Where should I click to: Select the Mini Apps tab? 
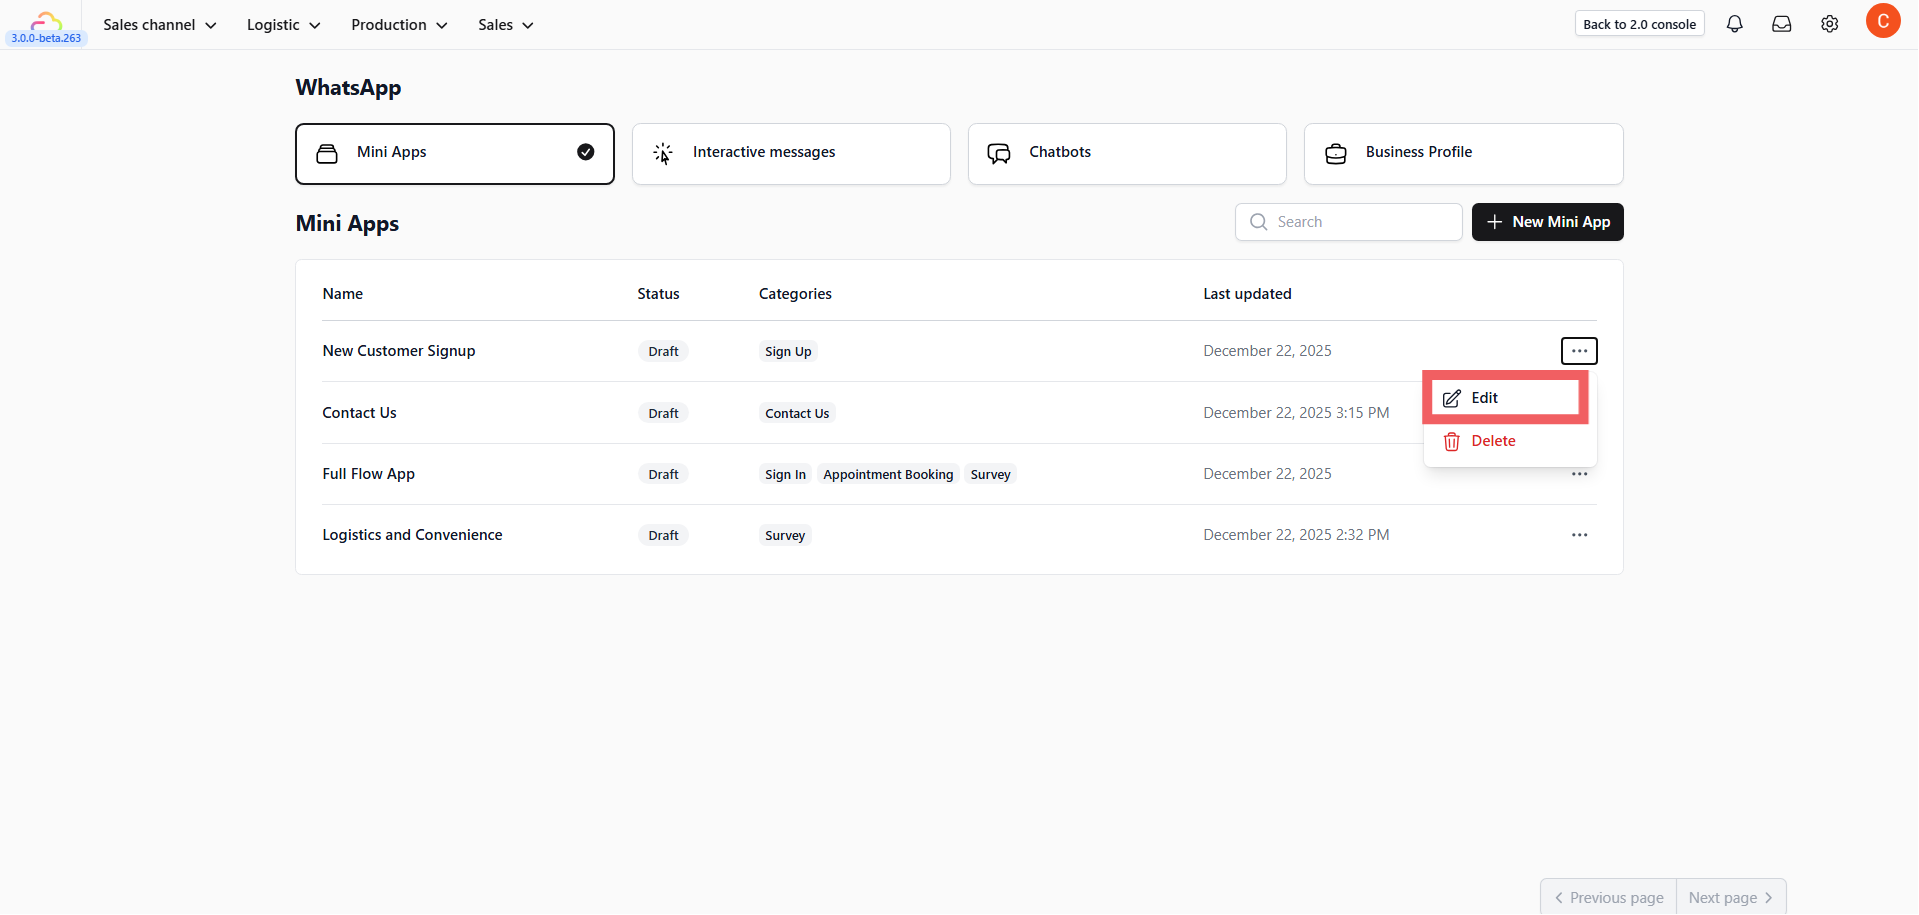tap(455, 154)
